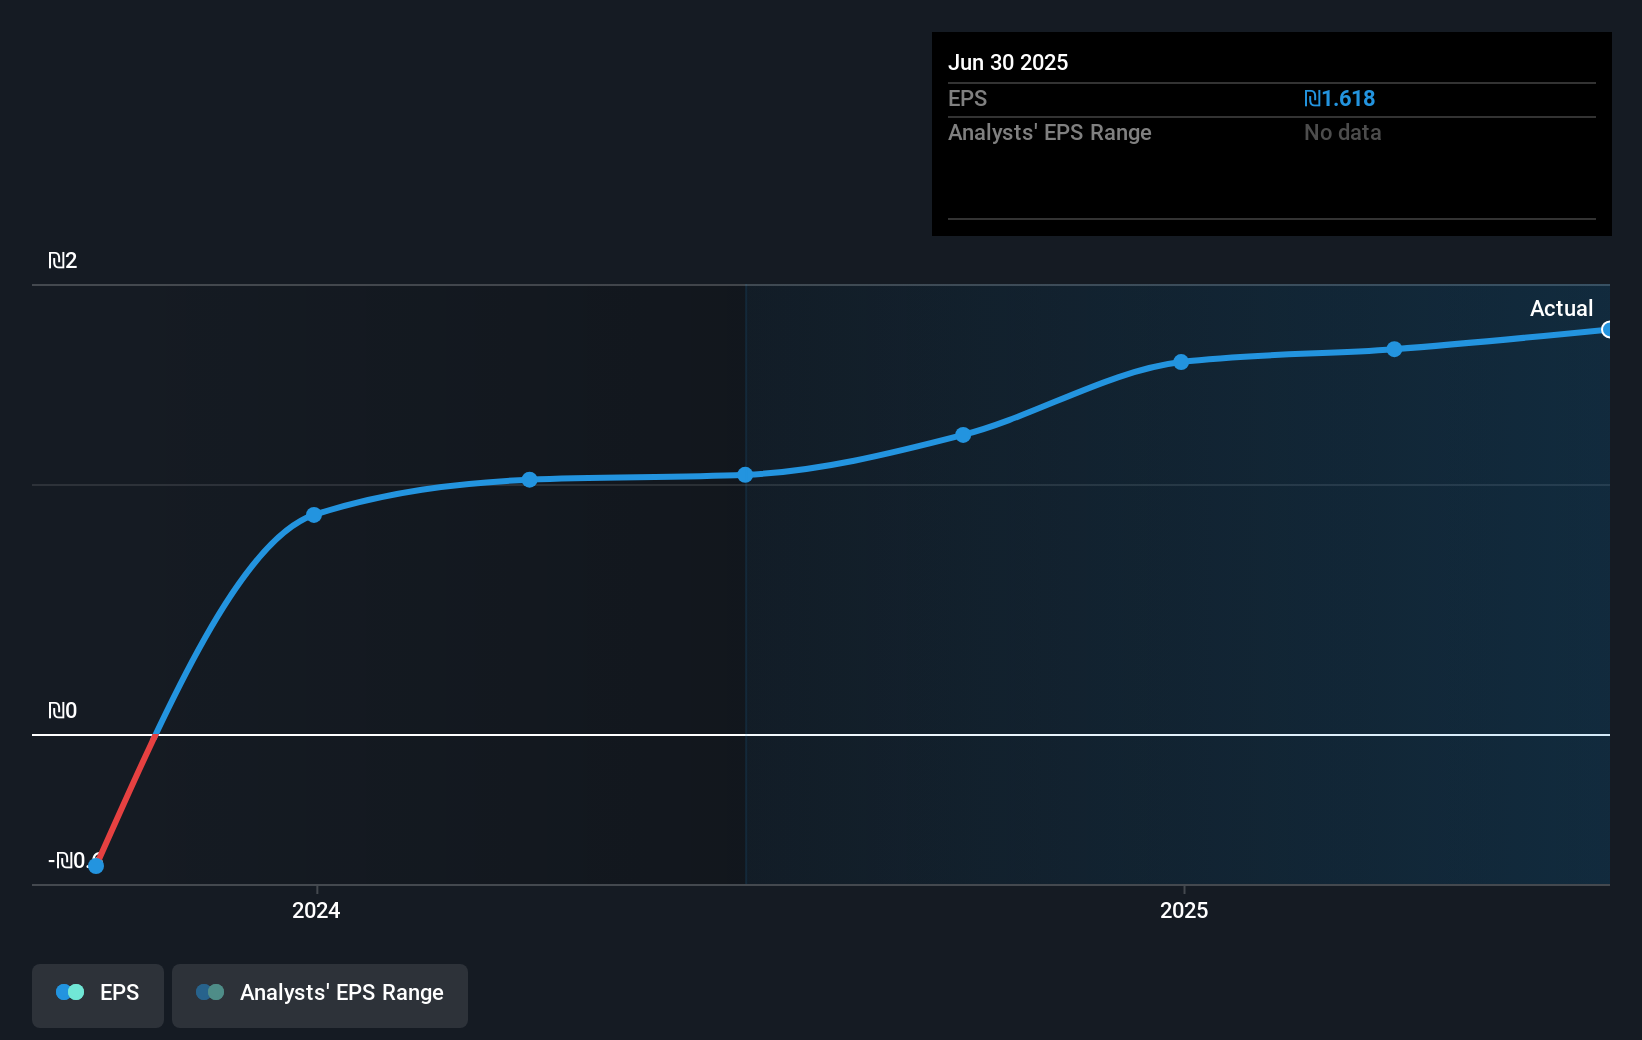Image resolution: width=1642 pixels, height=1040 pixels.
Task: Click the 2024 x-axis label
Action: point(316,910)
